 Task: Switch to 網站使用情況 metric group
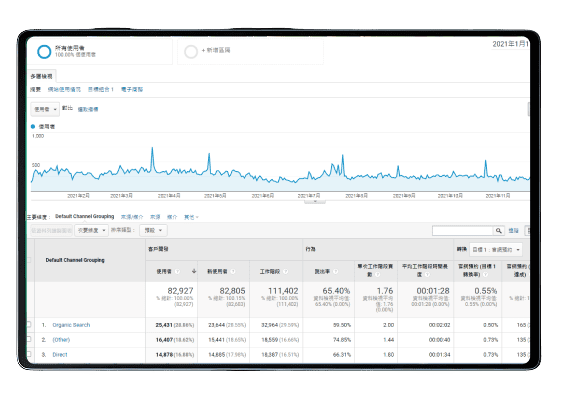64,89
